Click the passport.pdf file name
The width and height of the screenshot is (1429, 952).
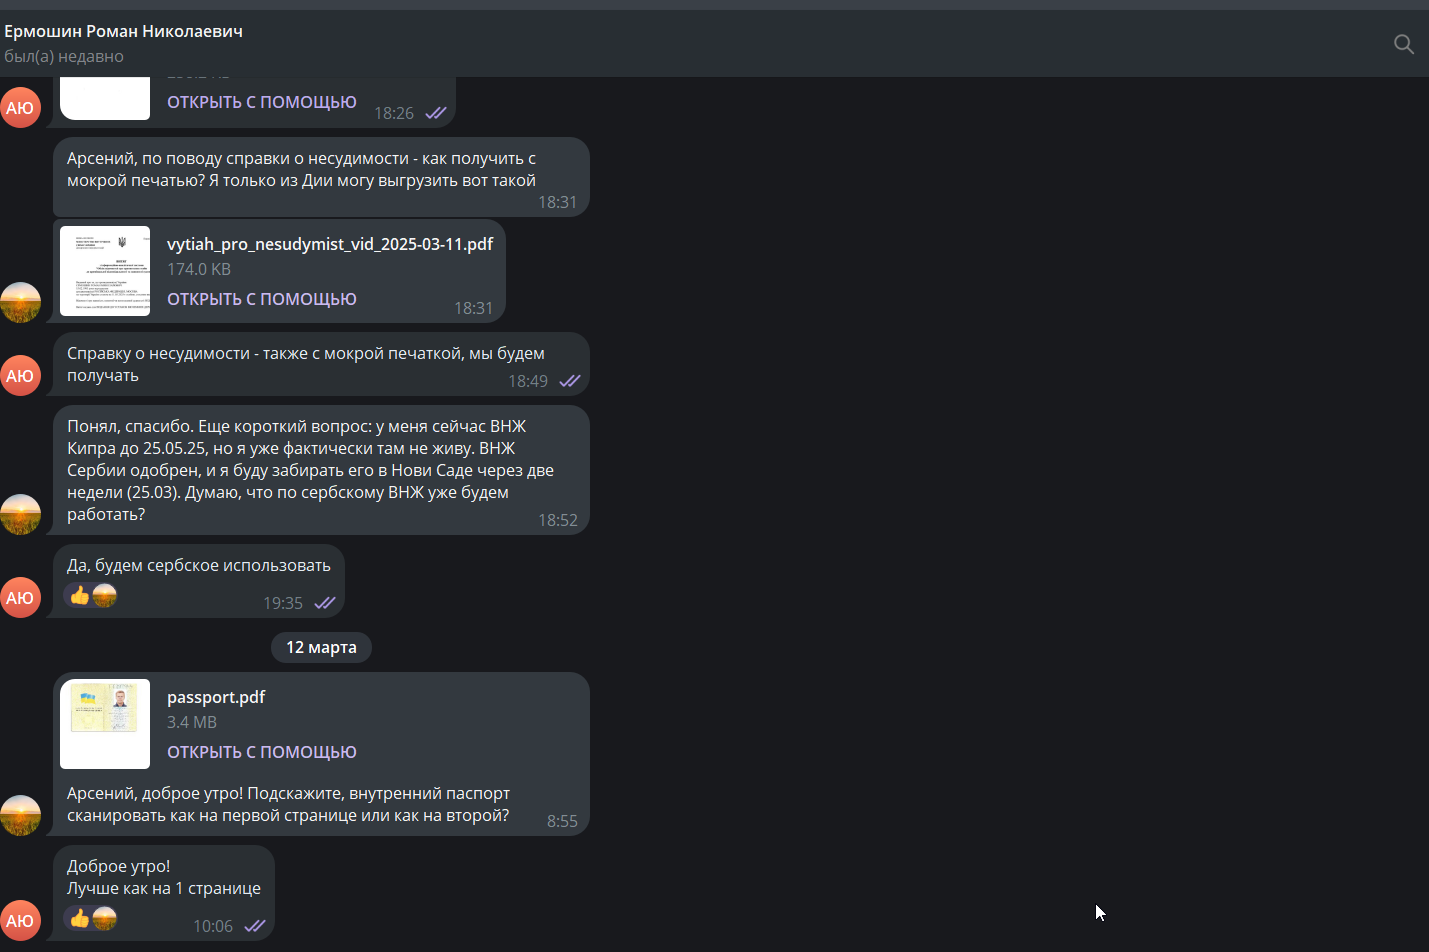point(216,697)
